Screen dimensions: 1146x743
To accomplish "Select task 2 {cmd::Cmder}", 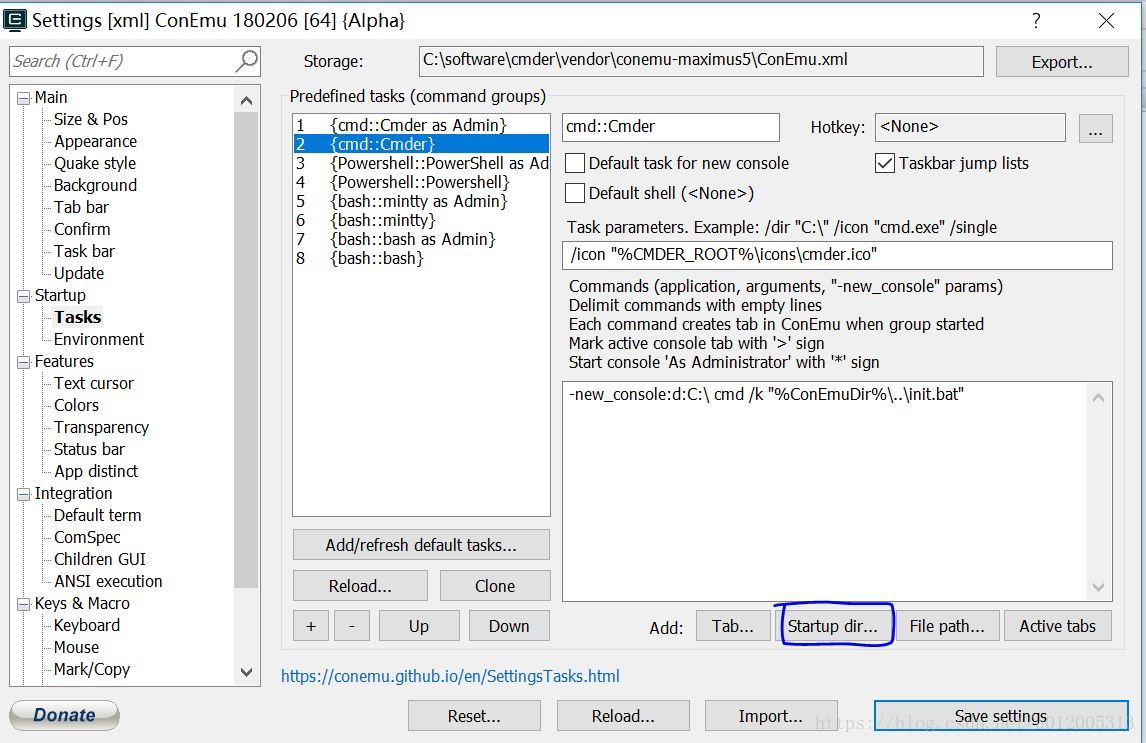I will [421, 144].
